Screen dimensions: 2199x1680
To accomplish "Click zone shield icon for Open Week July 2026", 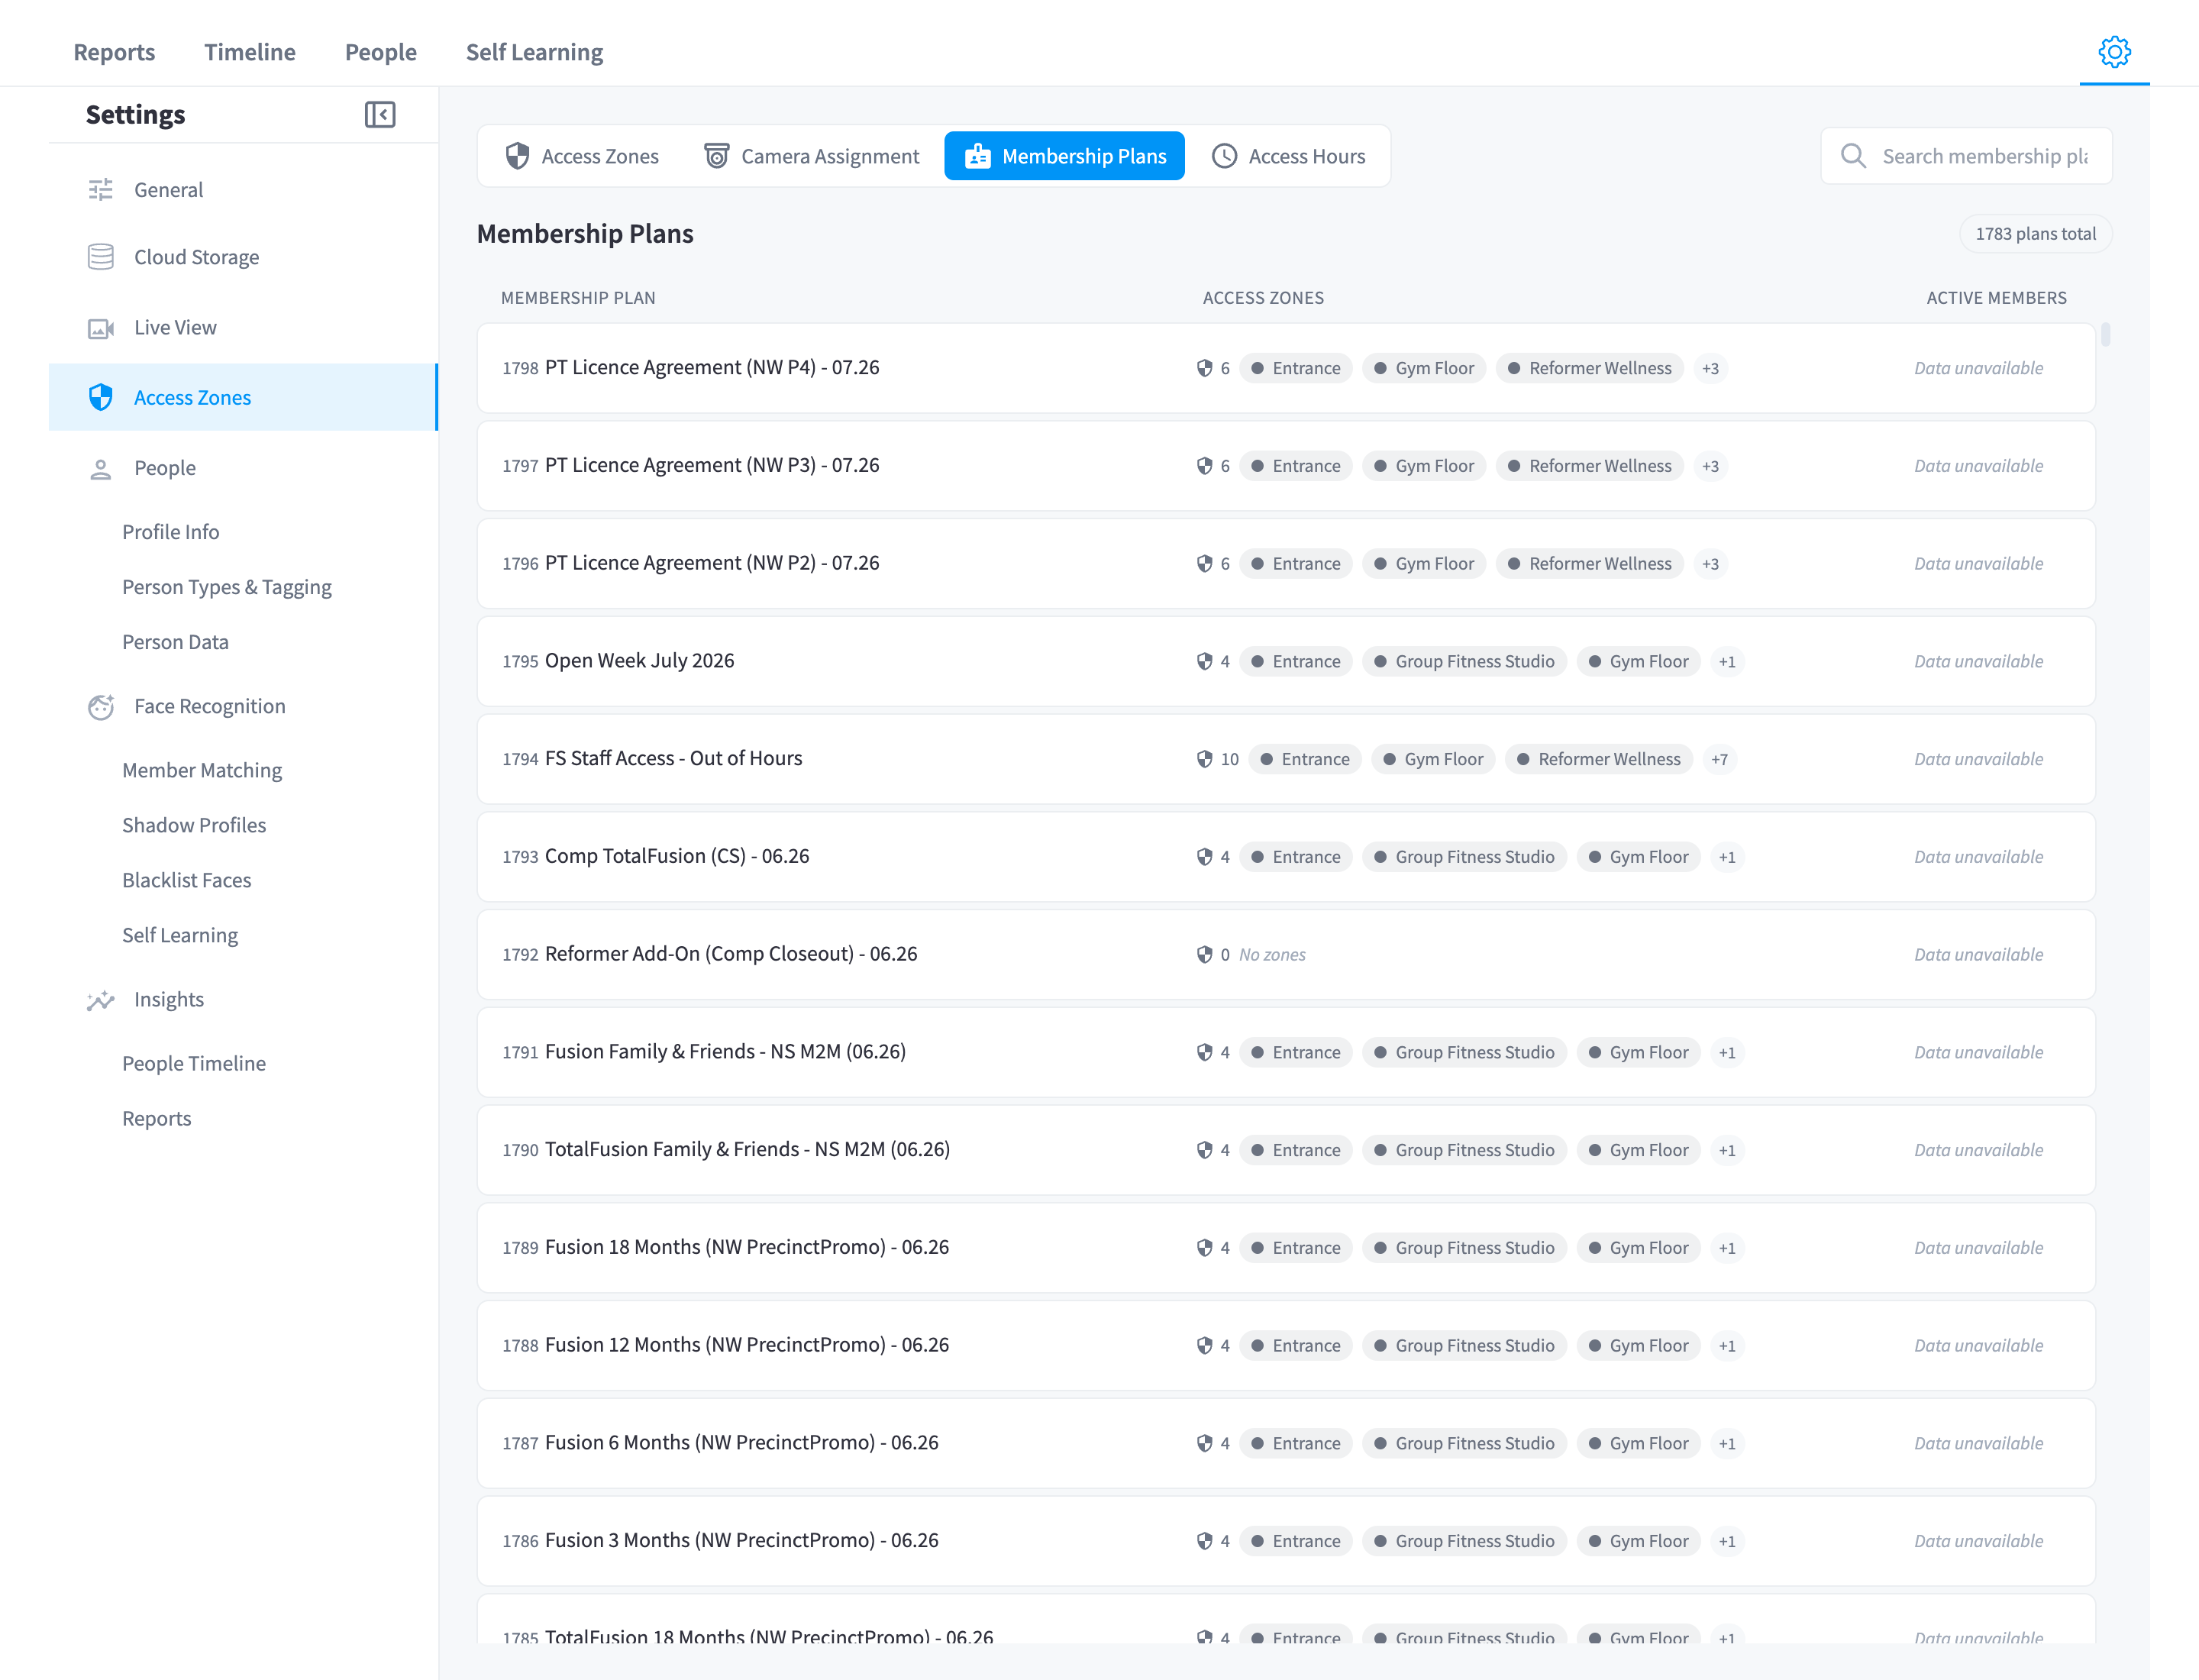I will click(1204, 661).
